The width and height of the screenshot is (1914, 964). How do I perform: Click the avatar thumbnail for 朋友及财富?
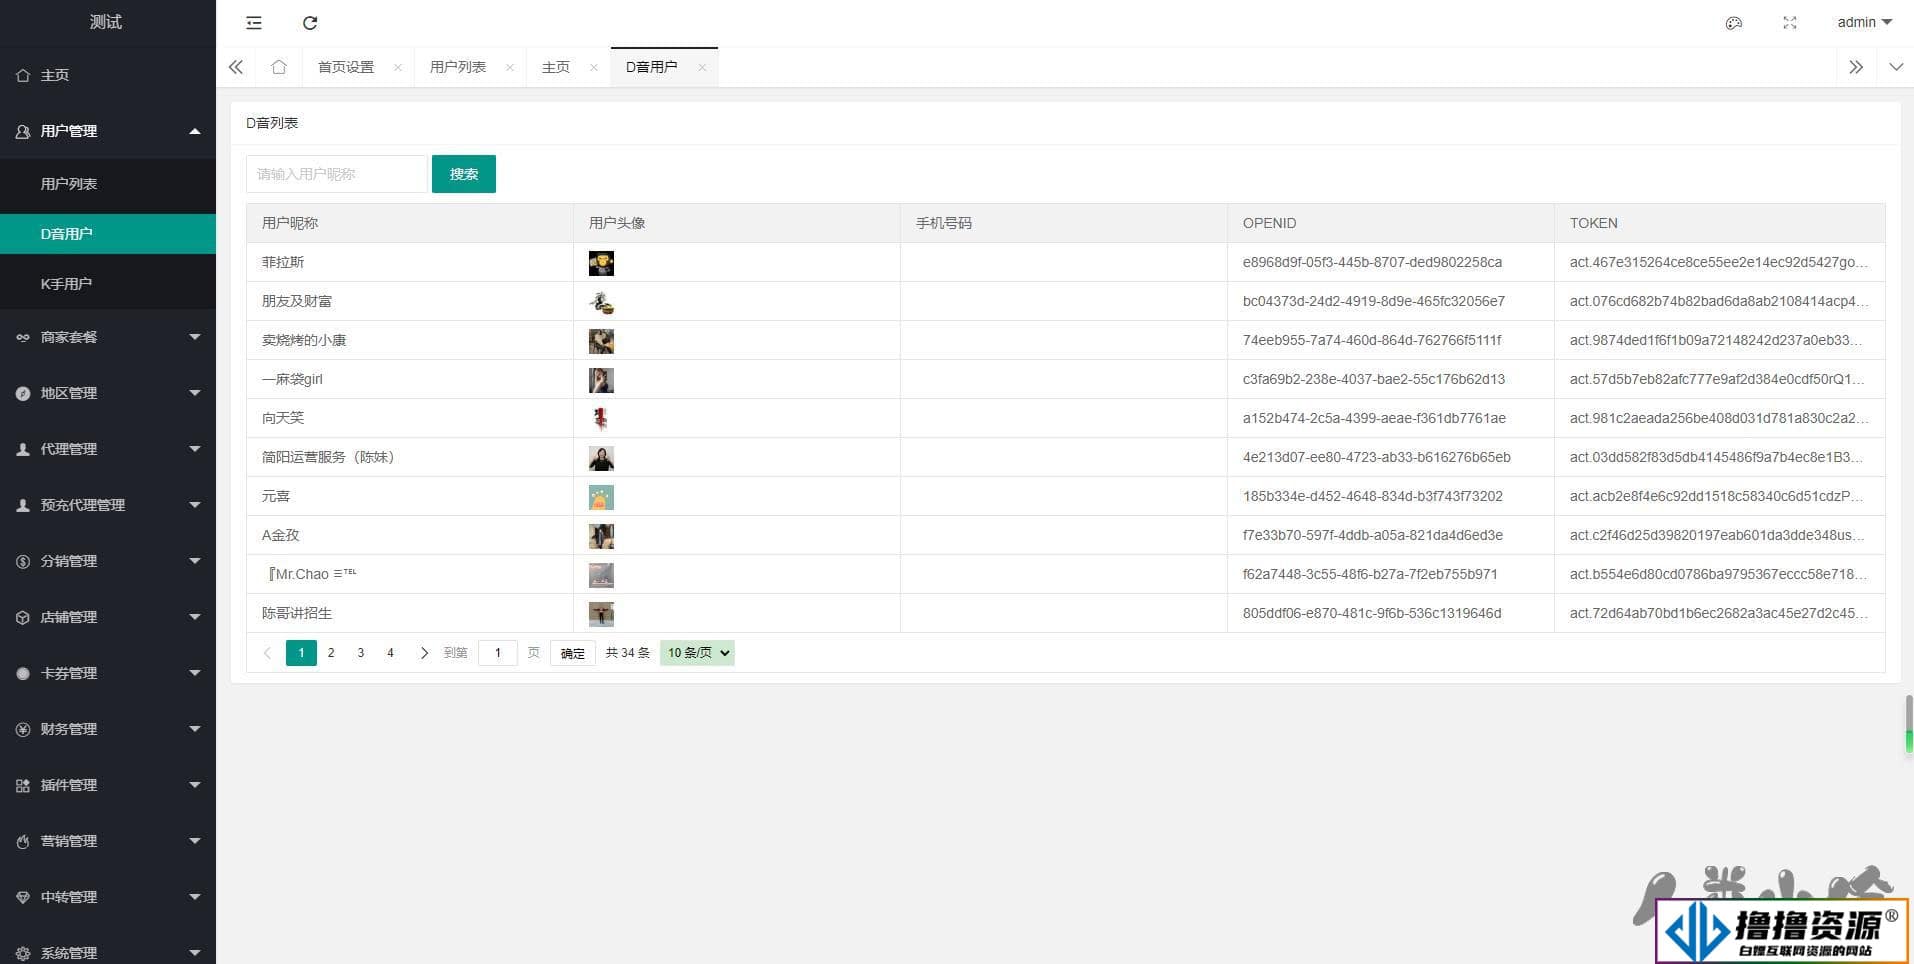[601, 302]
